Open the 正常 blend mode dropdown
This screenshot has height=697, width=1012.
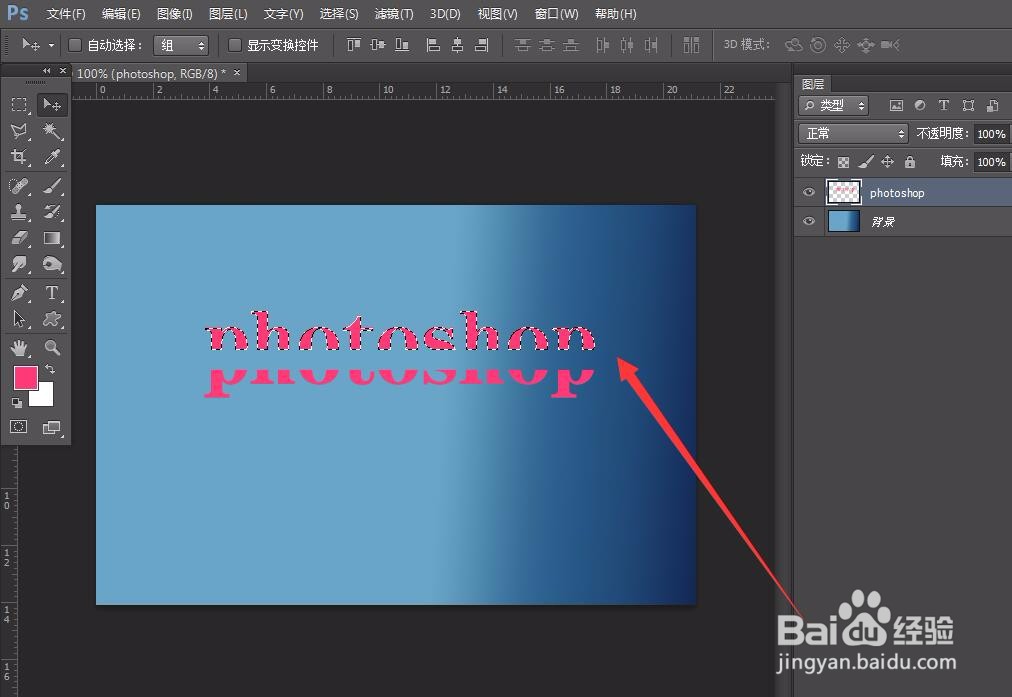pyautogui.click(x=853, y=134)
